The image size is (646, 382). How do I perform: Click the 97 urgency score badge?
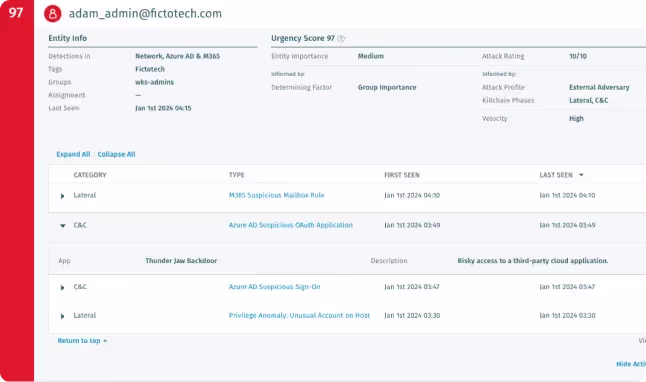tap(16, 13)
